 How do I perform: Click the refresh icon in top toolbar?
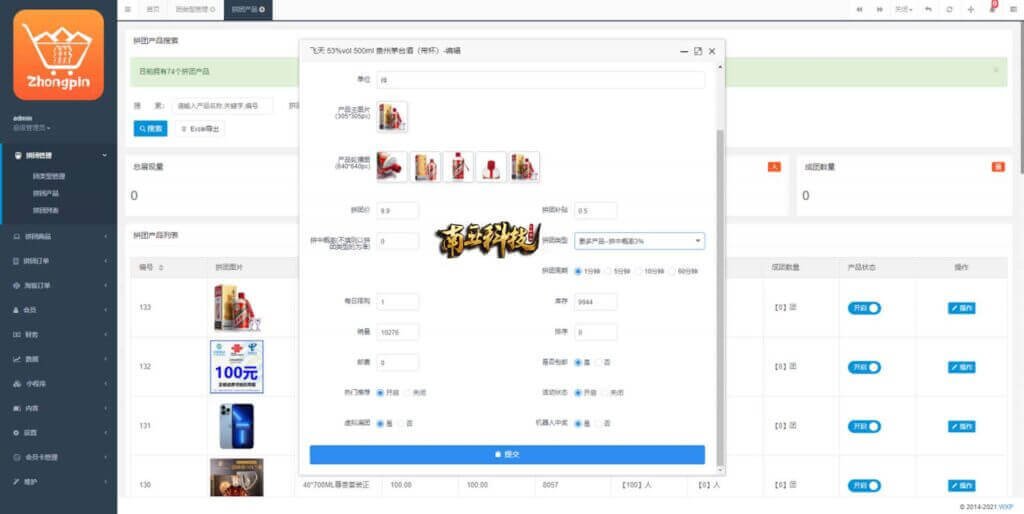pyautogui.click(x=949, y=9)
